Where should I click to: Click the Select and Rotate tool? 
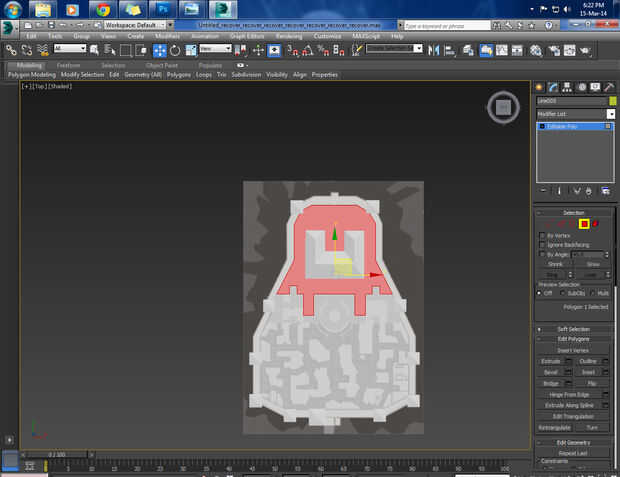[175, 49]
